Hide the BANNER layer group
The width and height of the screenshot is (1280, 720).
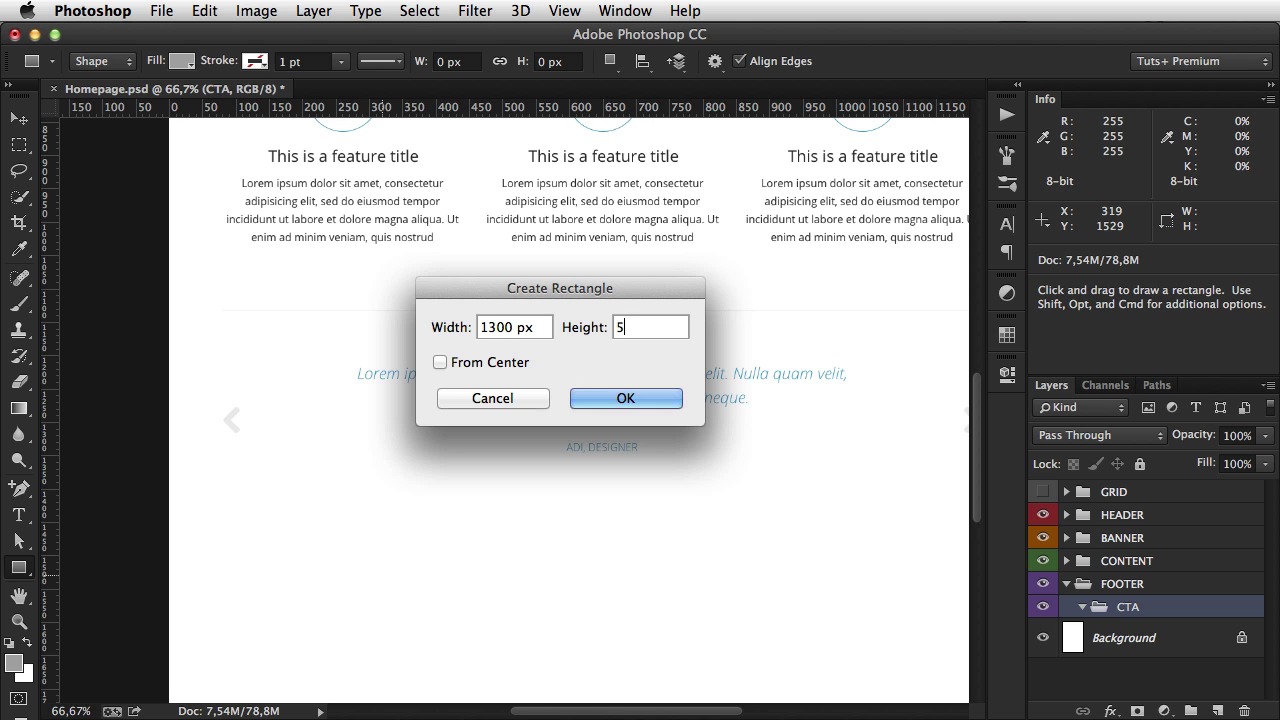pos(1043,538)
